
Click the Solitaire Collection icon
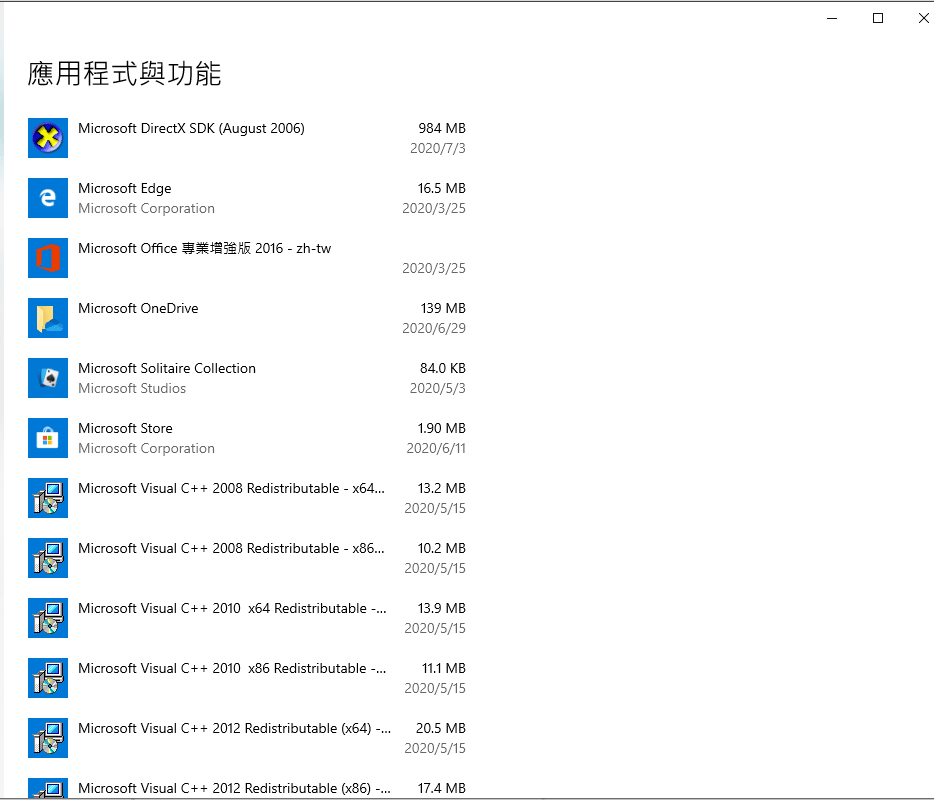(x=48, y=378)
